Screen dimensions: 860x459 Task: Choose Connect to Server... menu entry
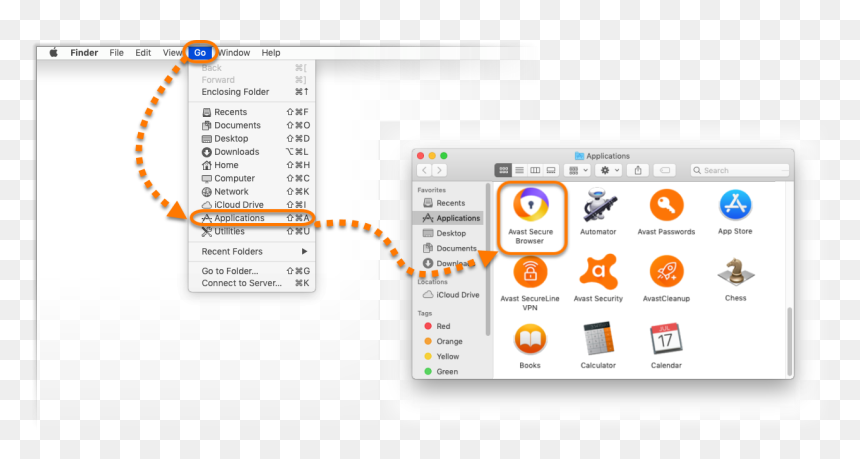pyautogui.click(x=252, y=283)
